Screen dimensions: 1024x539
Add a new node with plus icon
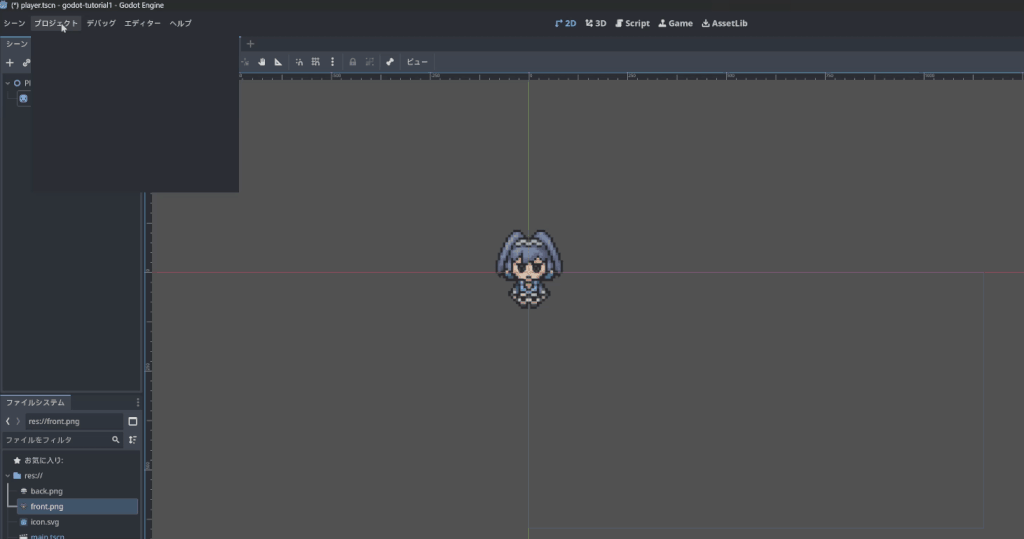[10, 63]
